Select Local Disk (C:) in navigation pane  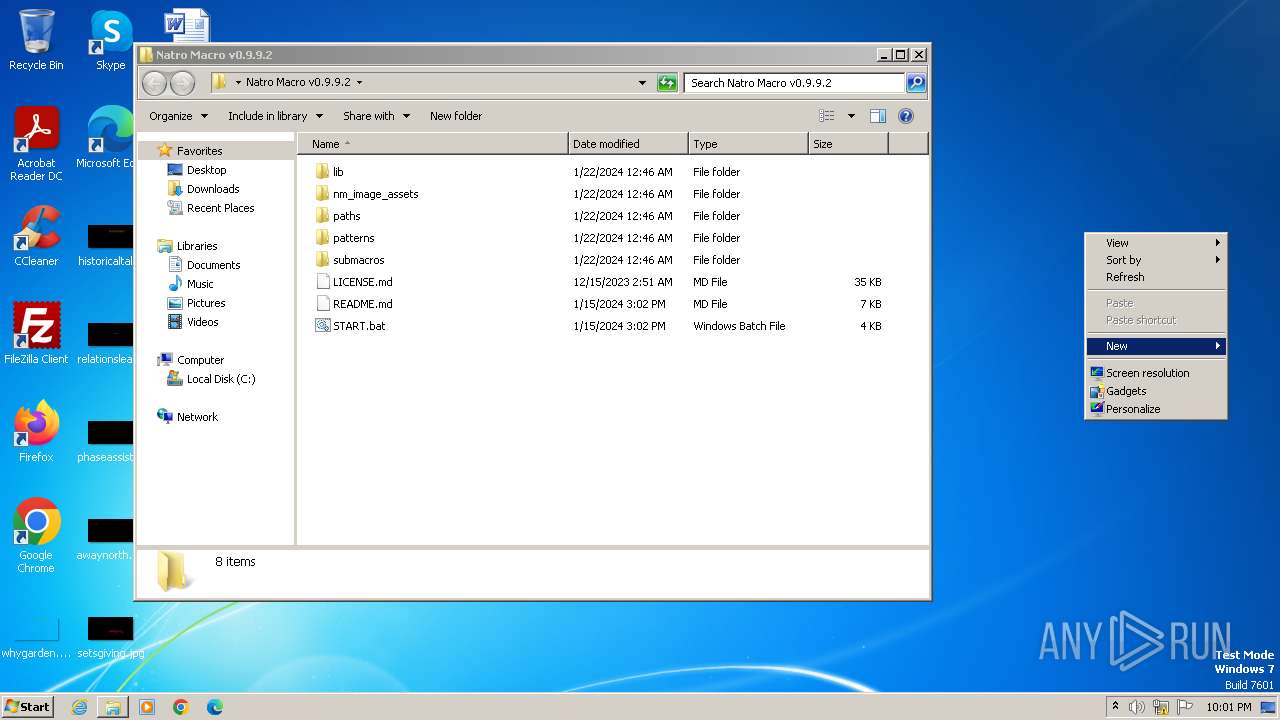click(211, 379)
